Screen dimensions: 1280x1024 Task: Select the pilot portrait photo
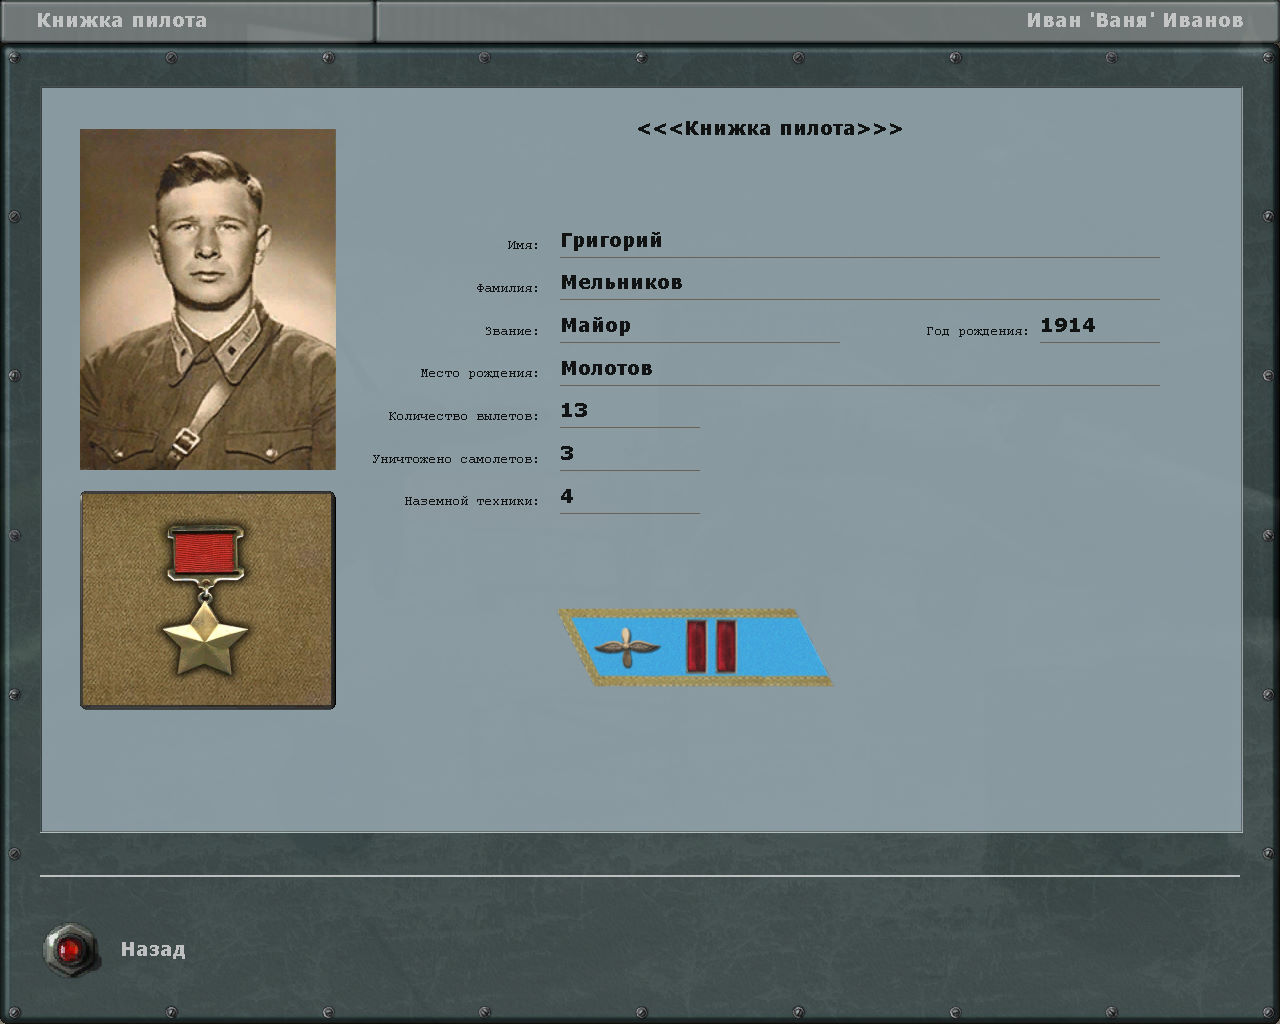point(208,299)
